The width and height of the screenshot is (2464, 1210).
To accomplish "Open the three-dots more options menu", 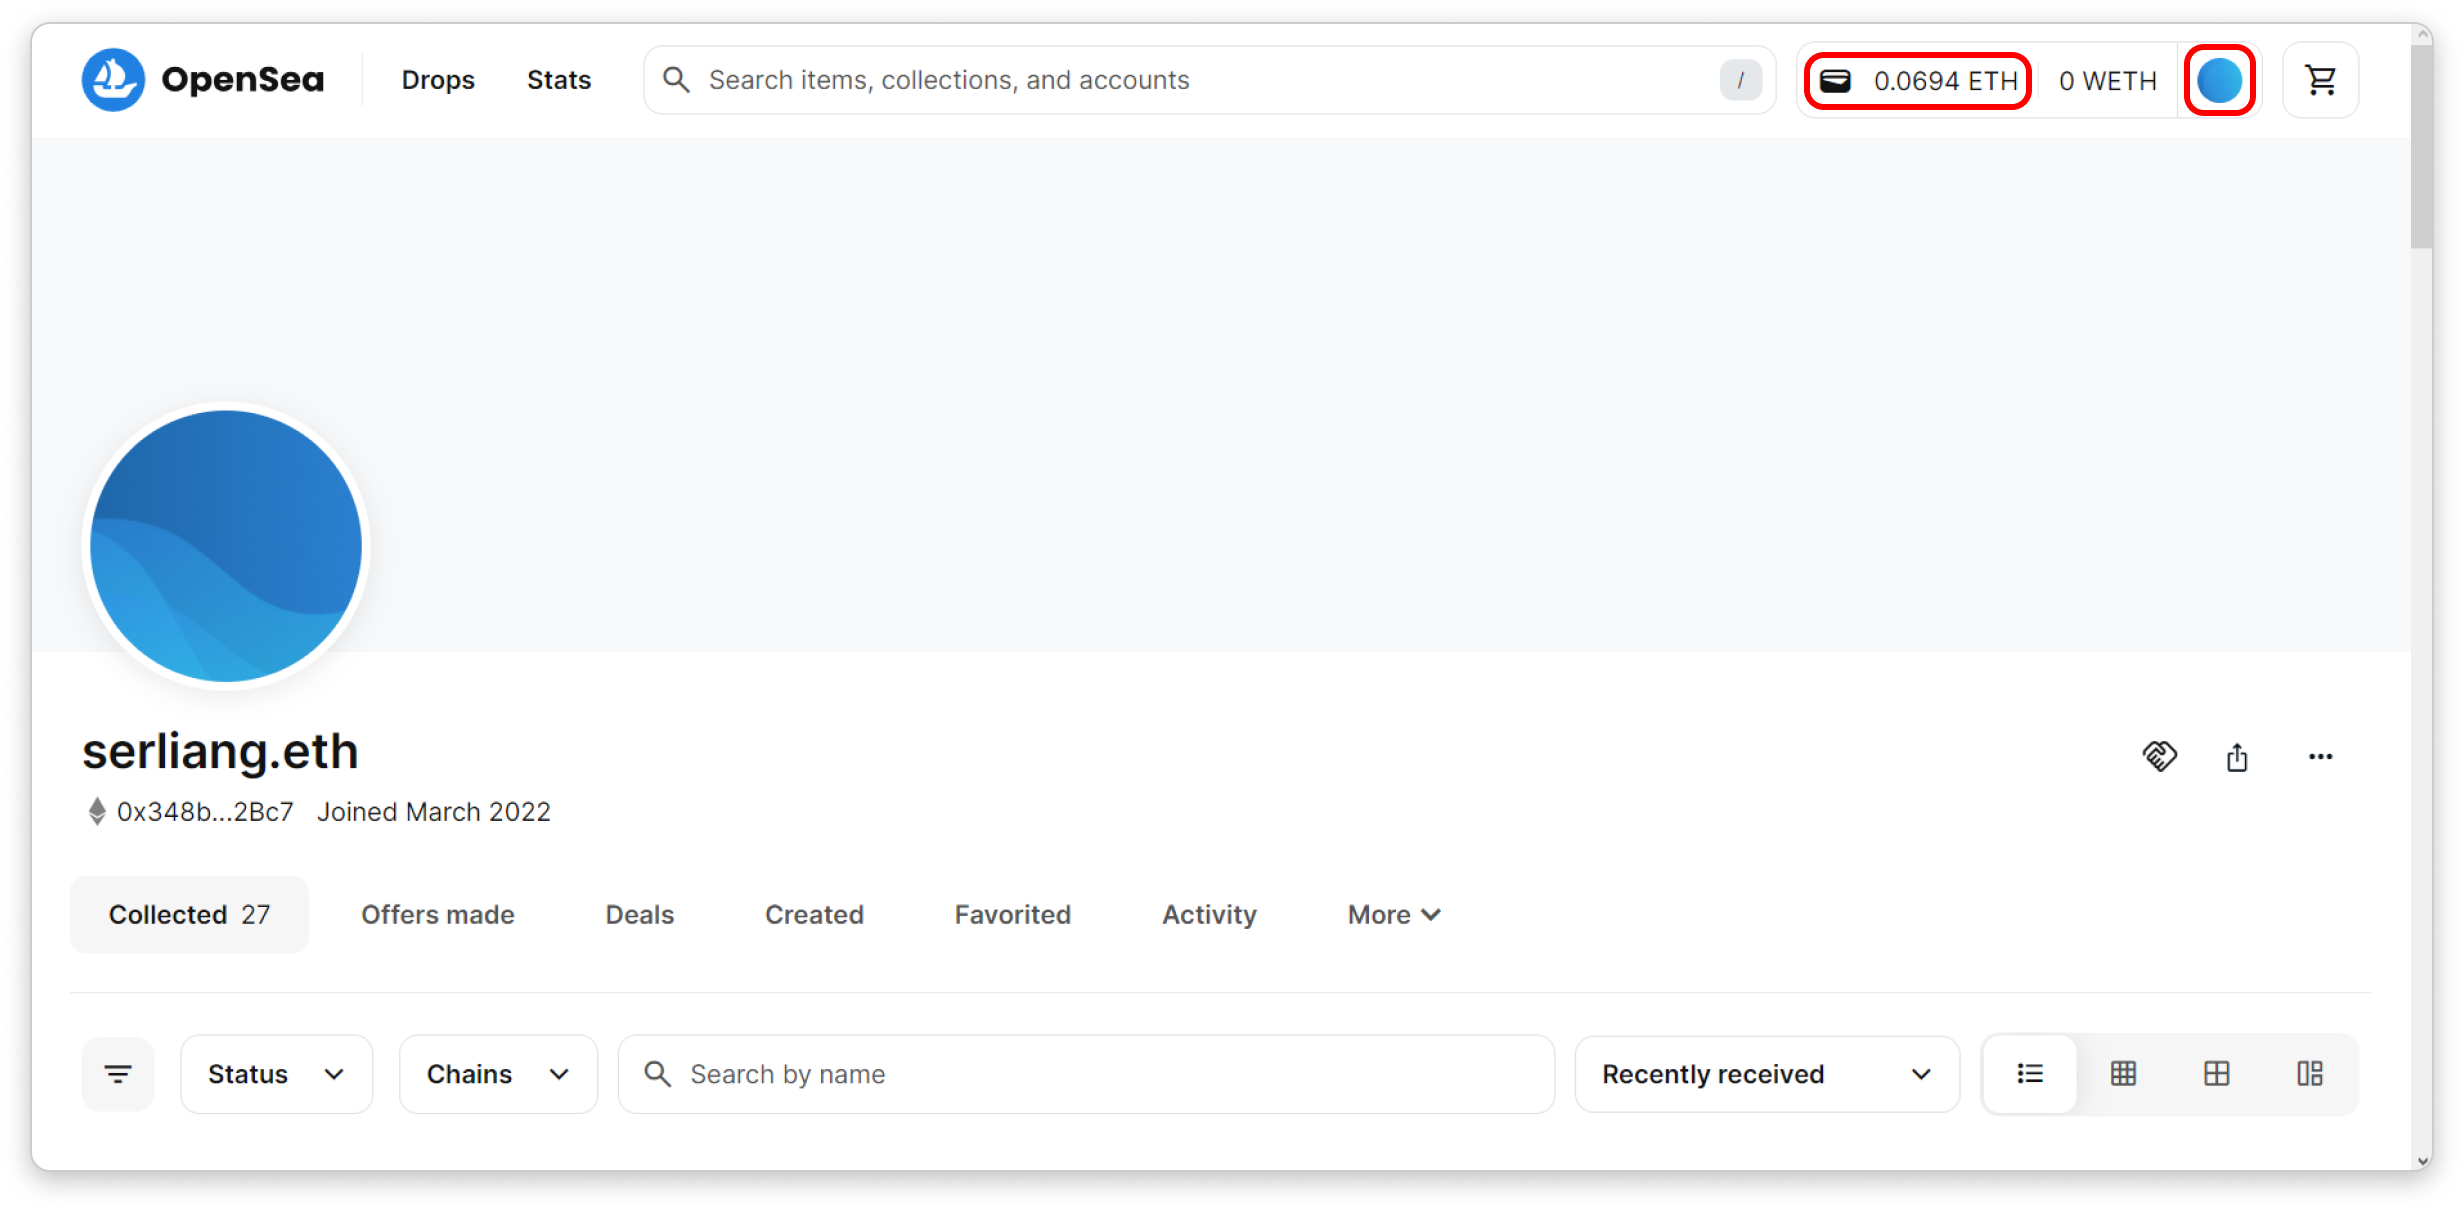I will point(2320,757).
